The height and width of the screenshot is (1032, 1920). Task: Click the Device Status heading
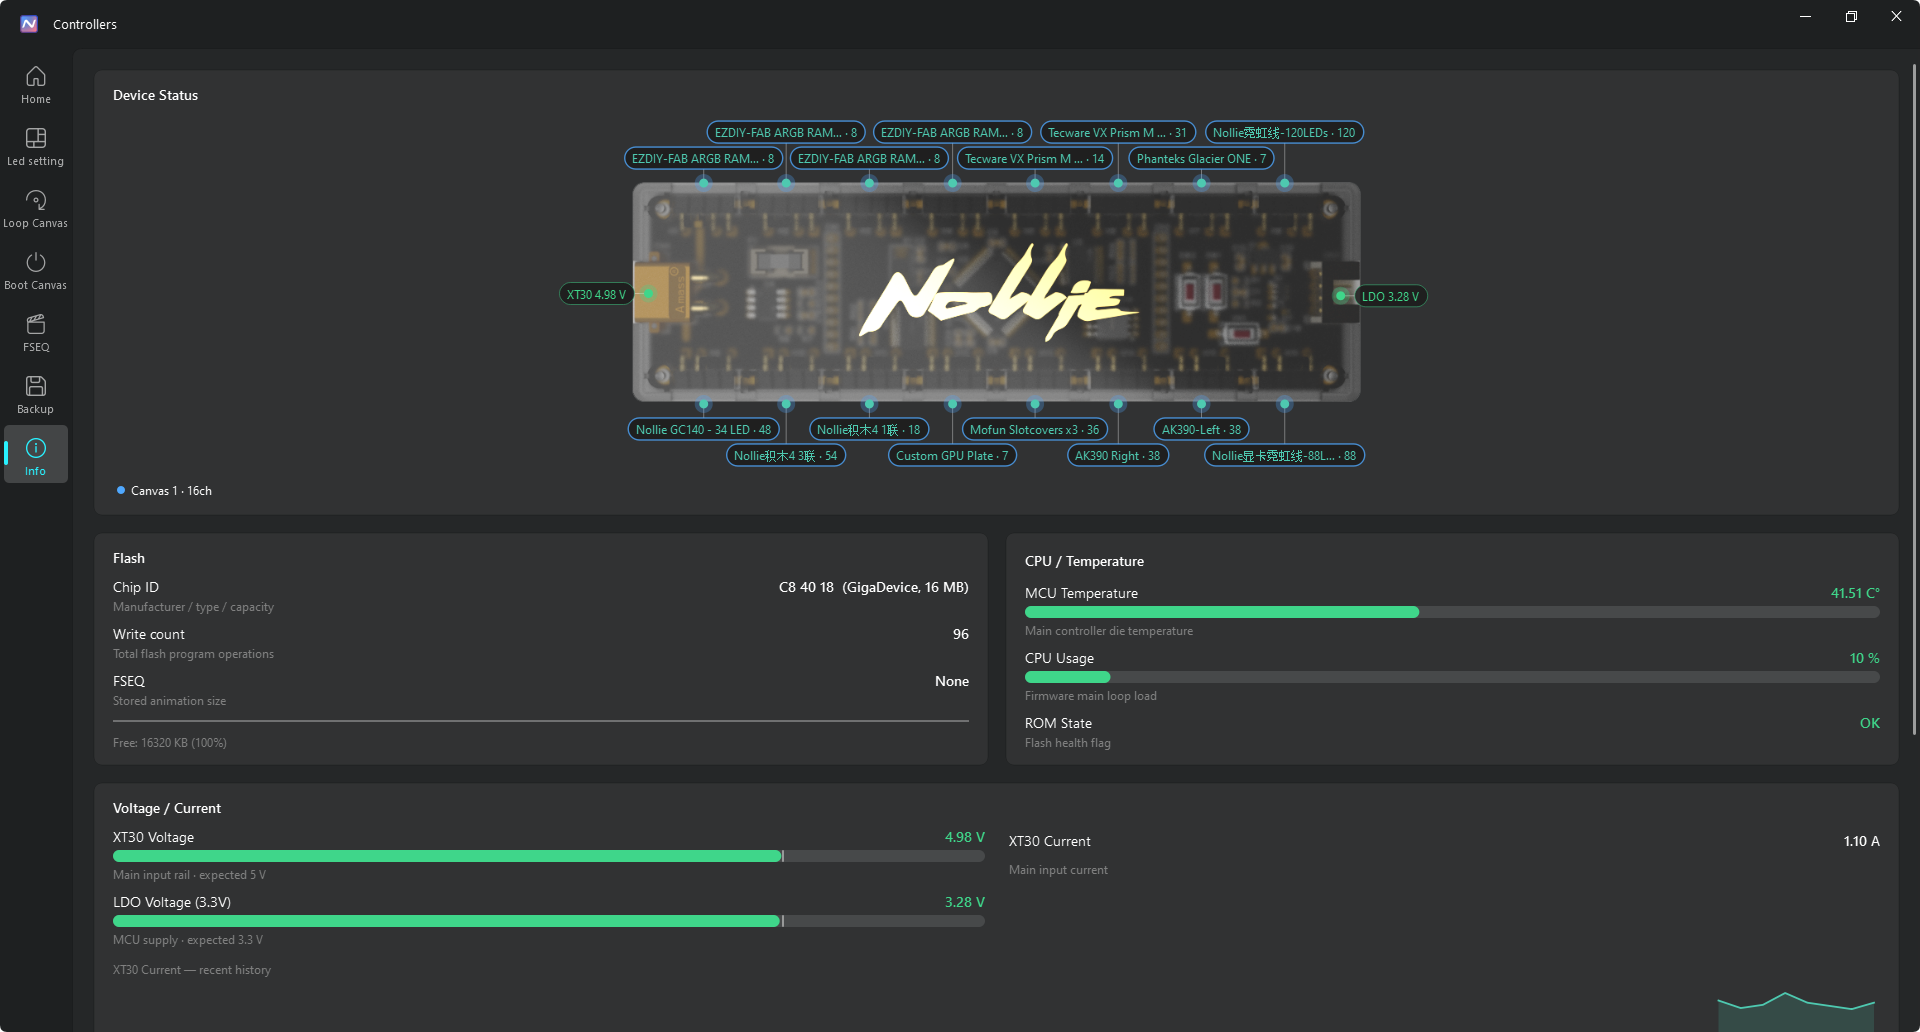[156, 96]
